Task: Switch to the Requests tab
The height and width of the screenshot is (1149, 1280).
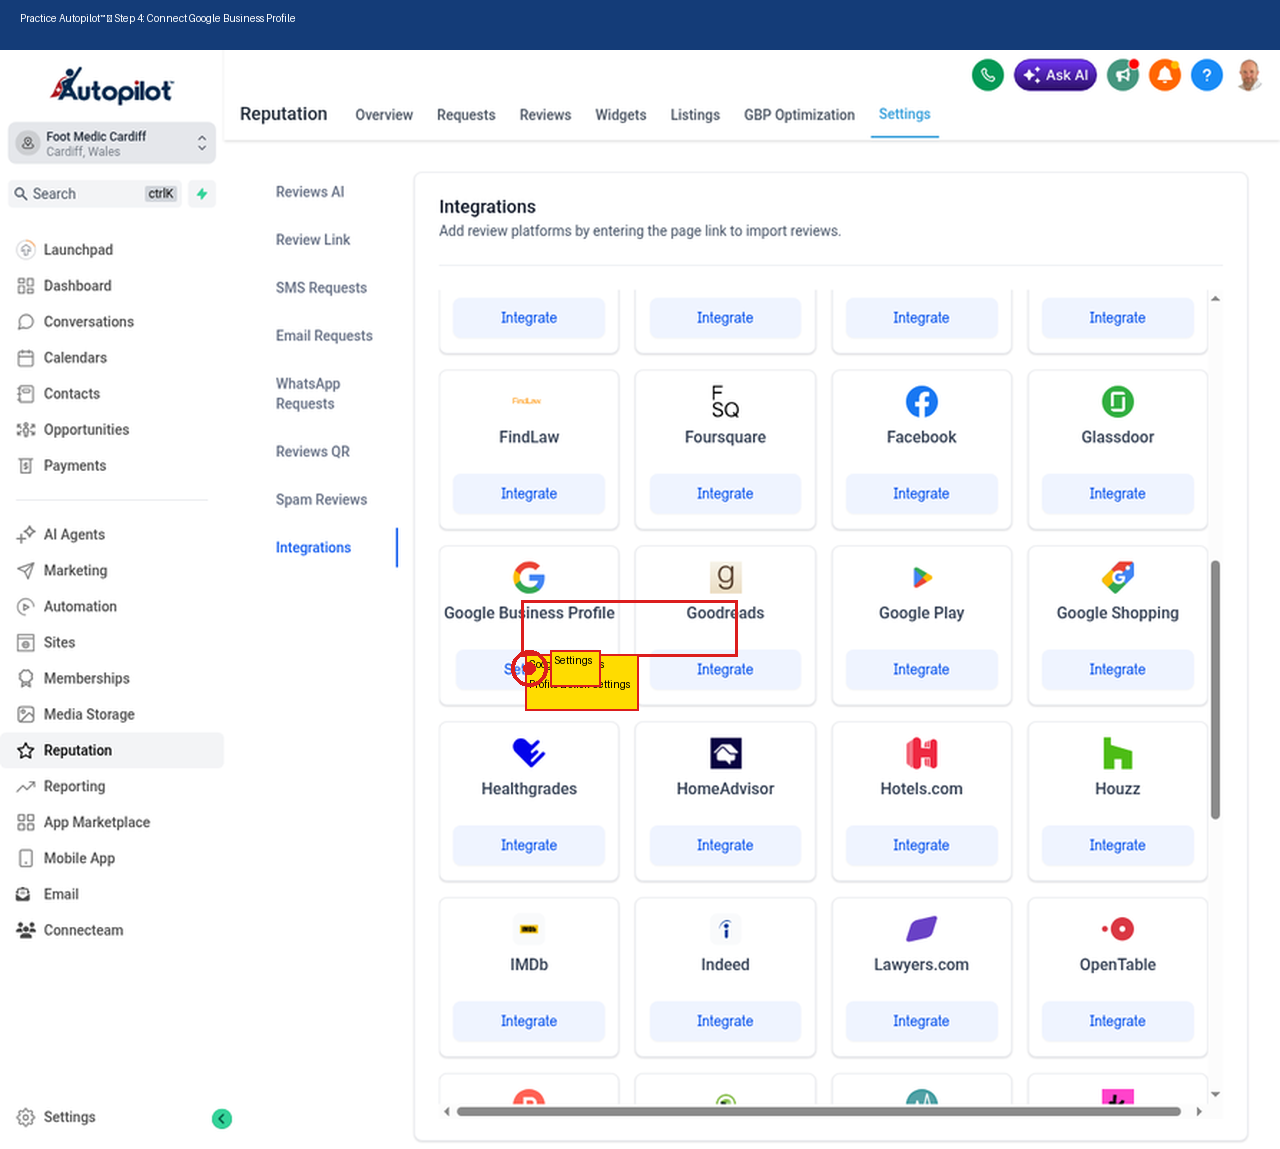Action: (466, 115)
